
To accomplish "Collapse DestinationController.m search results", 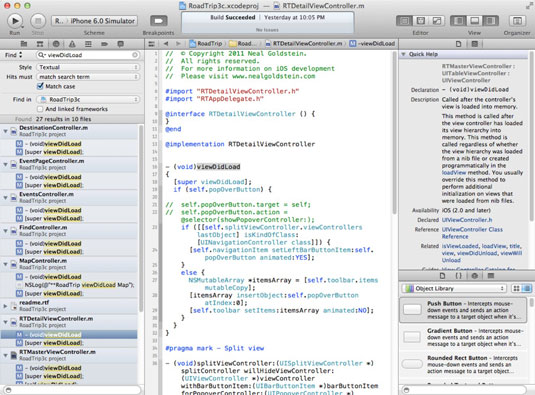I will pyautogui.click(x=5, y=131).
